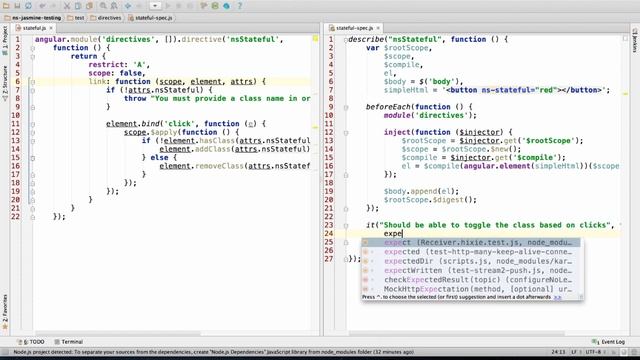This screenshot has height=360, width=640.
Task: Click the left editor horizontal scrollbar
Action: pos(118,334)
